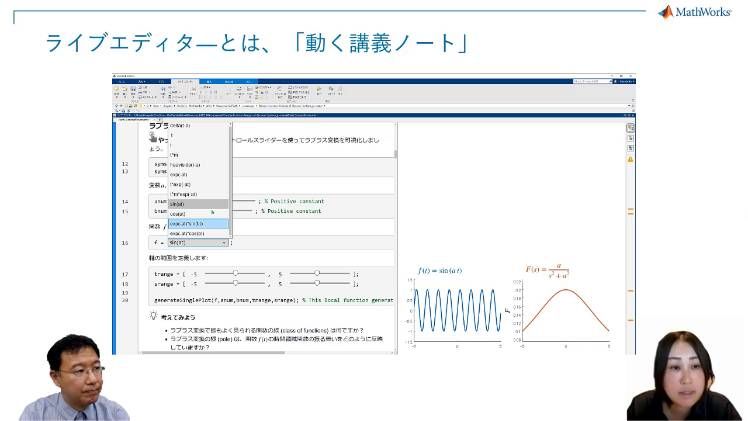Click the srange upper-bound slider on line 18
748x421 pixels.
click(x=317, y=283)
